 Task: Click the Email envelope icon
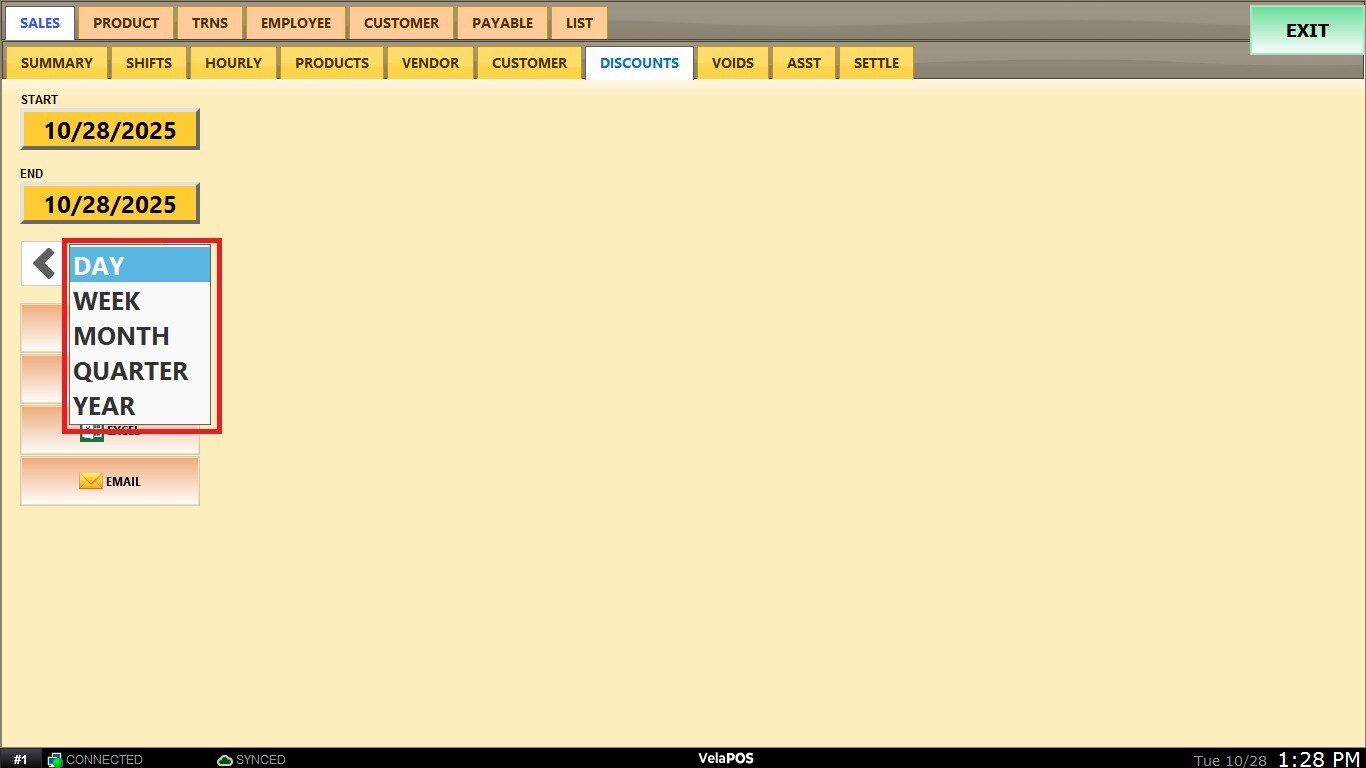pyautogui.click(x=91, y=481)
